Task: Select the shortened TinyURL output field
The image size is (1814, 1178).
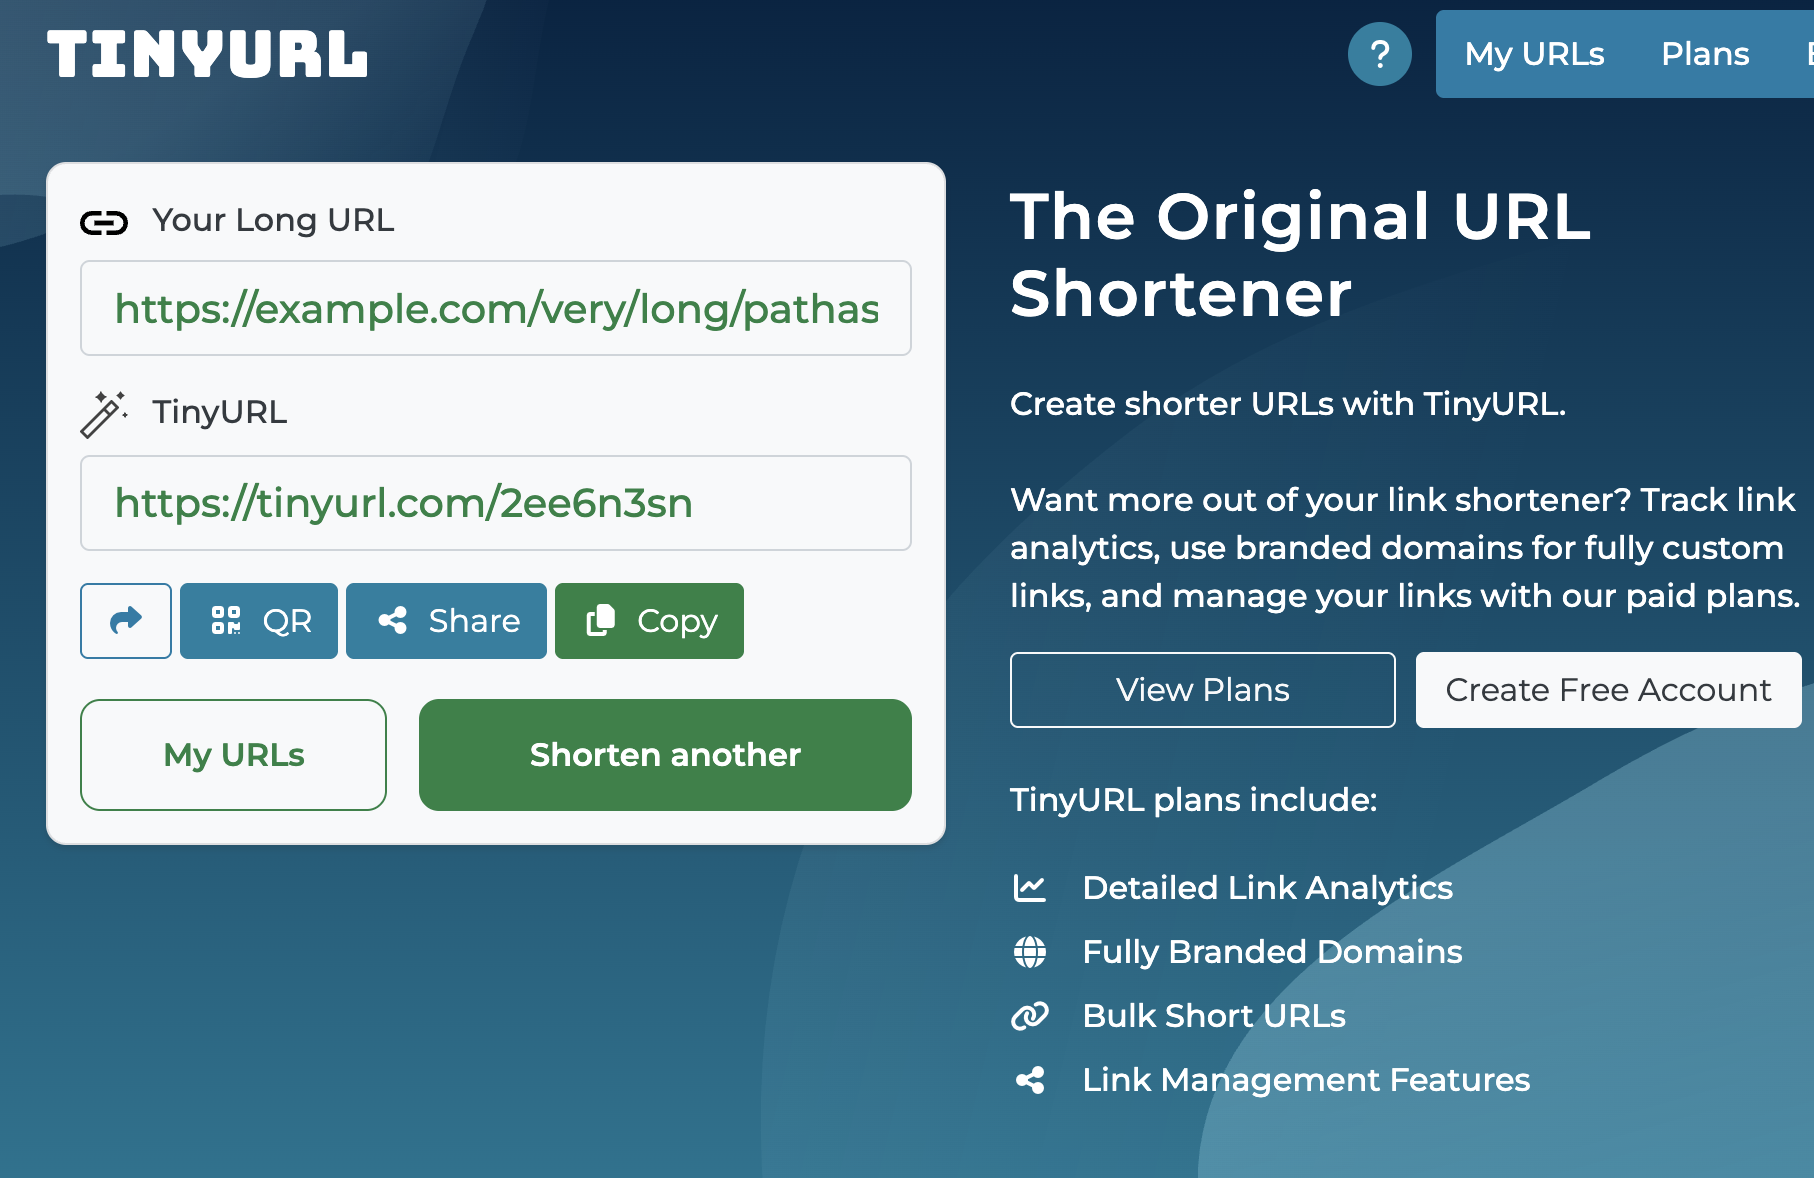Action: 496,503
